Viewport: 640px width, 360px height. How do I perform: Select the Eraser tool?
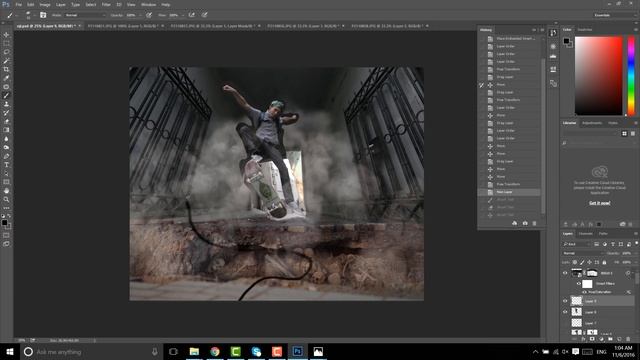click(6, 121)
